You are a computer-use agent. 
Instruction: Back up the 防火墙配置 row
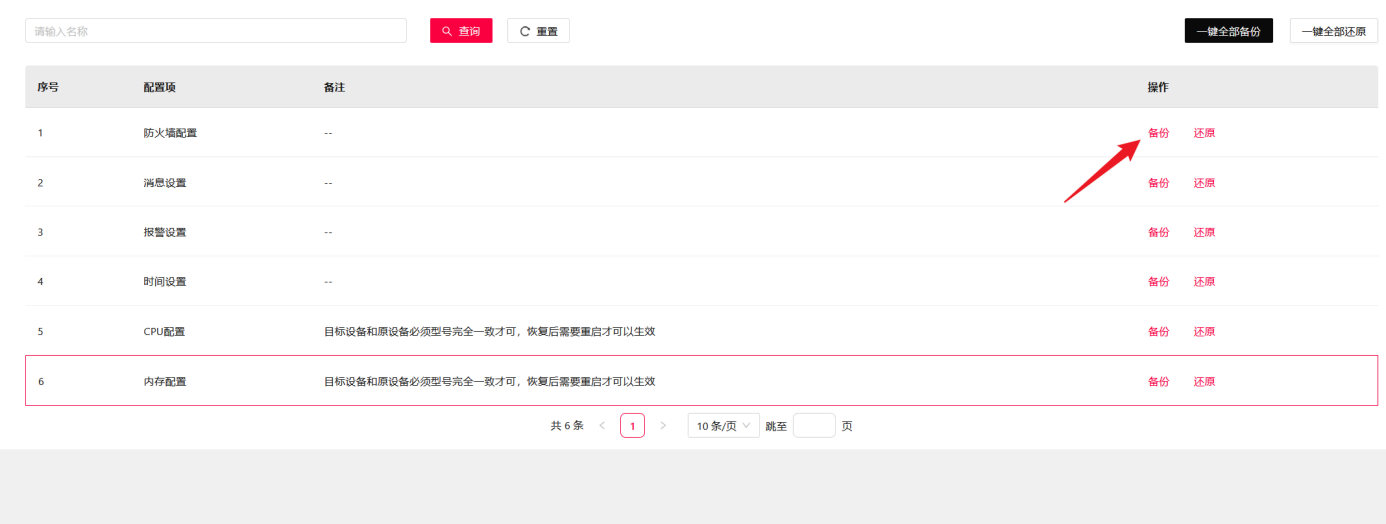[x=1158, y=133]
